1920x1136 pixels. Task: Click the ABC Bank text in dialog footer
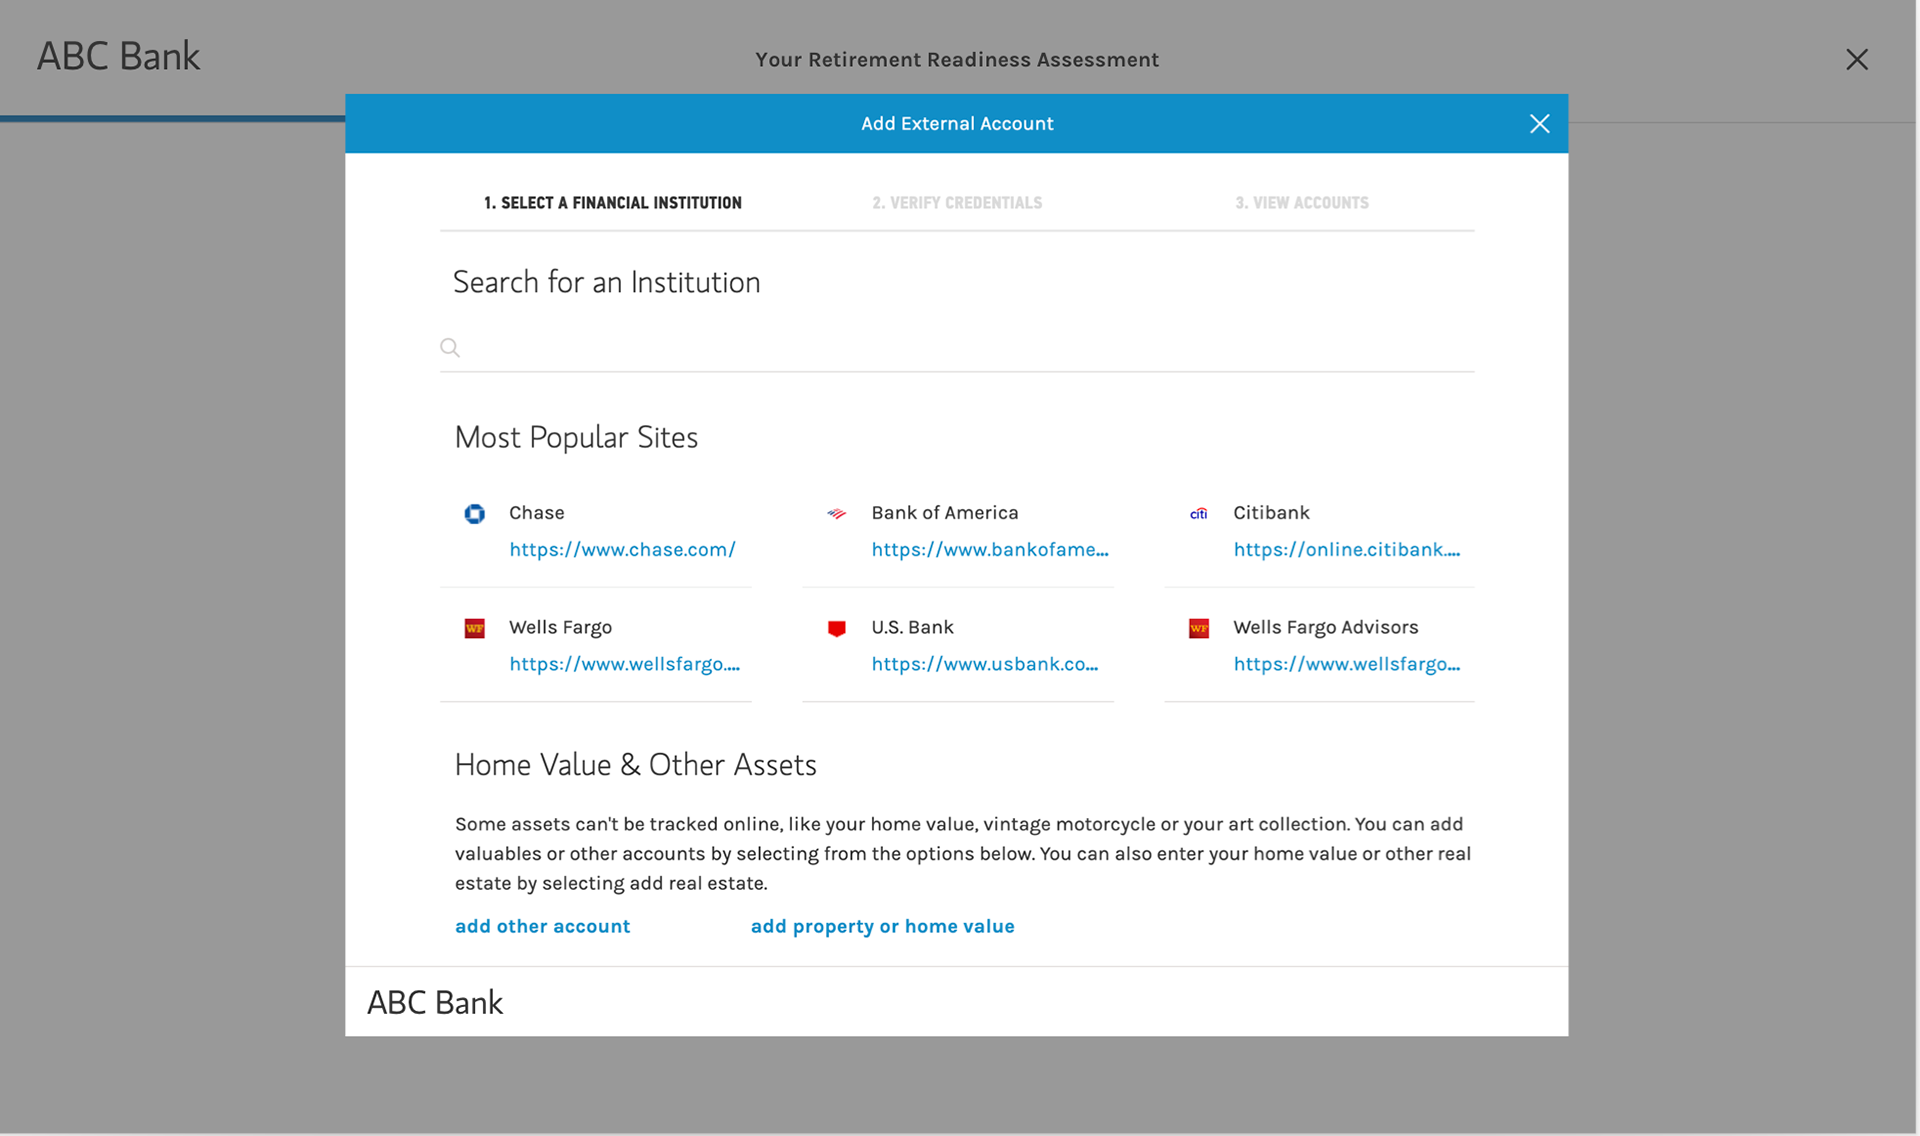(x=435, y=1002)
